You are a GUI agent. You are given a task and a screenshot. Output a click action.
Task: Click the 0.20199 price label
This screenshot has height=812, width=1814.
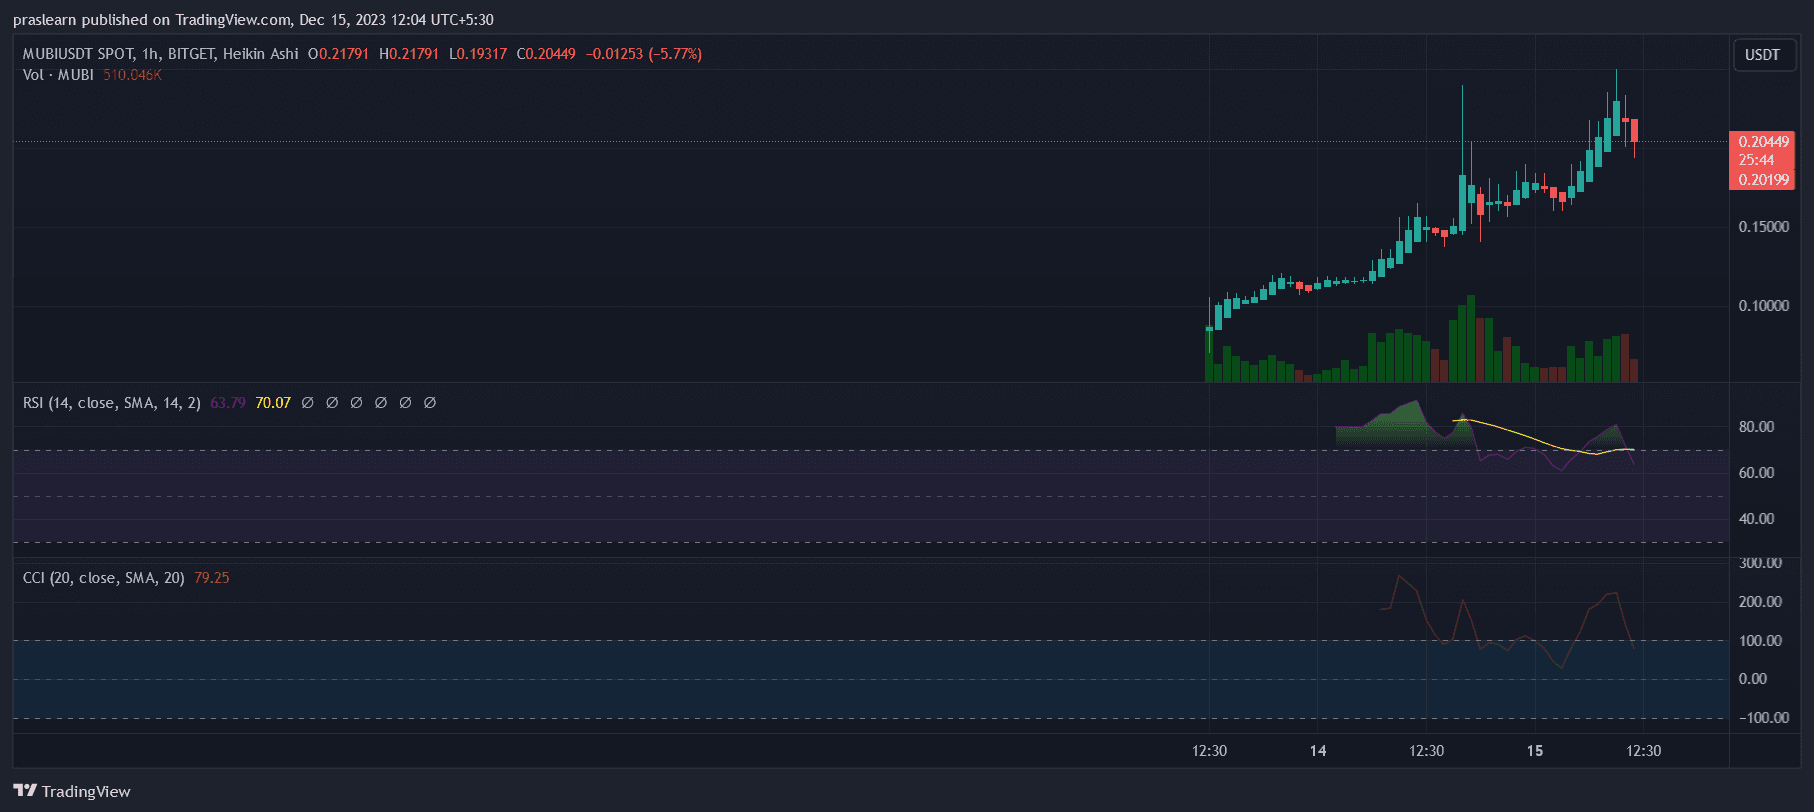(x=1763, y=180)
